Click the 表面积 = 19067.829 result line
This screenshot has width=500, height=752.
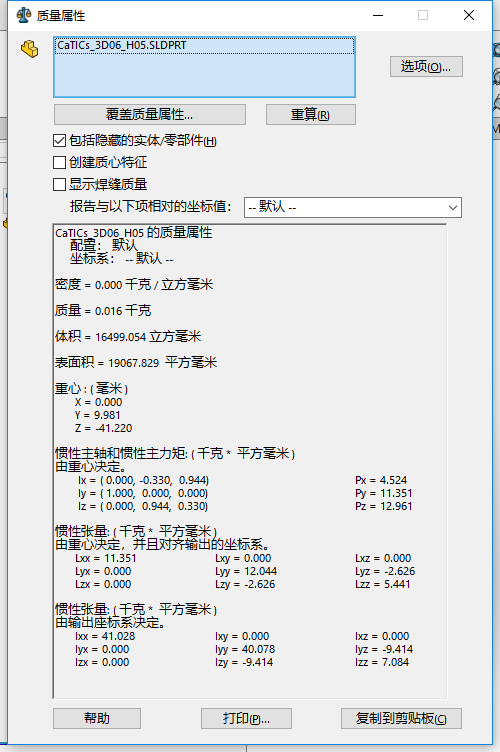click(136, 363)
